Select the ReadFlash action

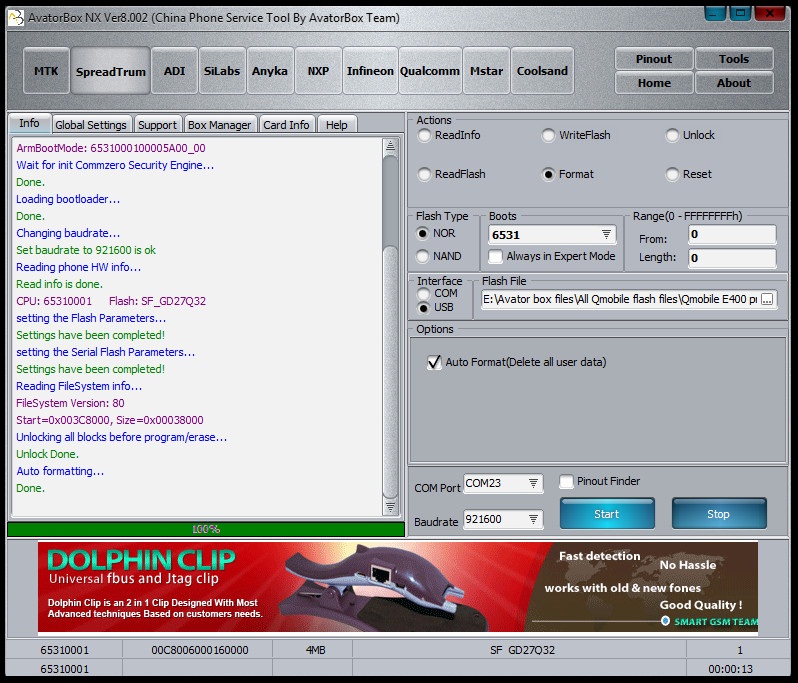click(x=451, y=174)
